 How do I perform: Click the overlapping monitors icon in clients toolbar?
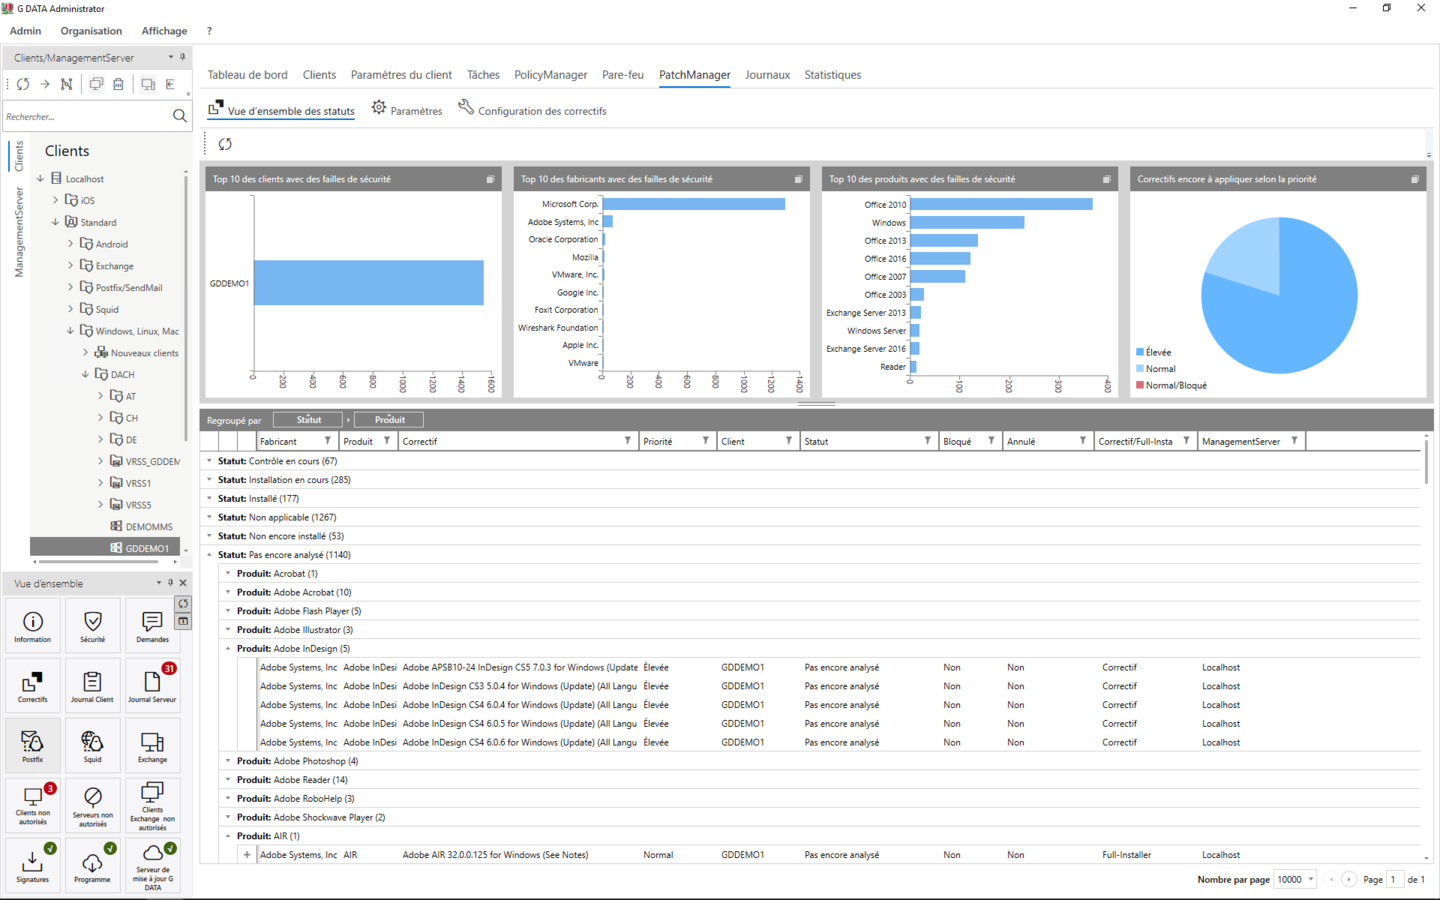point(96,84)
